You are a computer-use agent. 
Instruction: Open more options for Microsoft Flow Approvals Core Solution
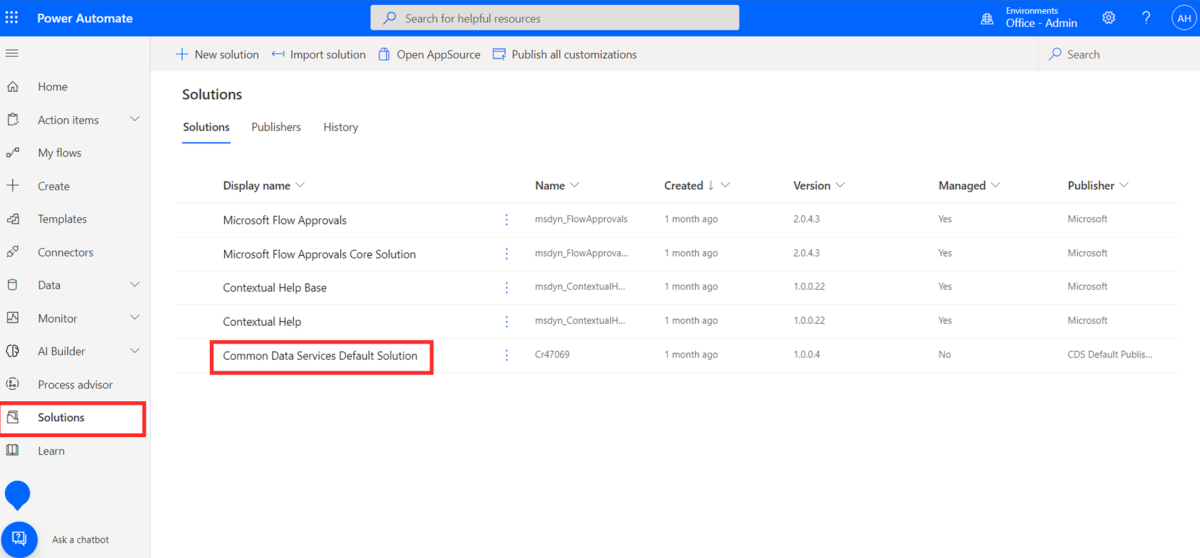[507, 253]
